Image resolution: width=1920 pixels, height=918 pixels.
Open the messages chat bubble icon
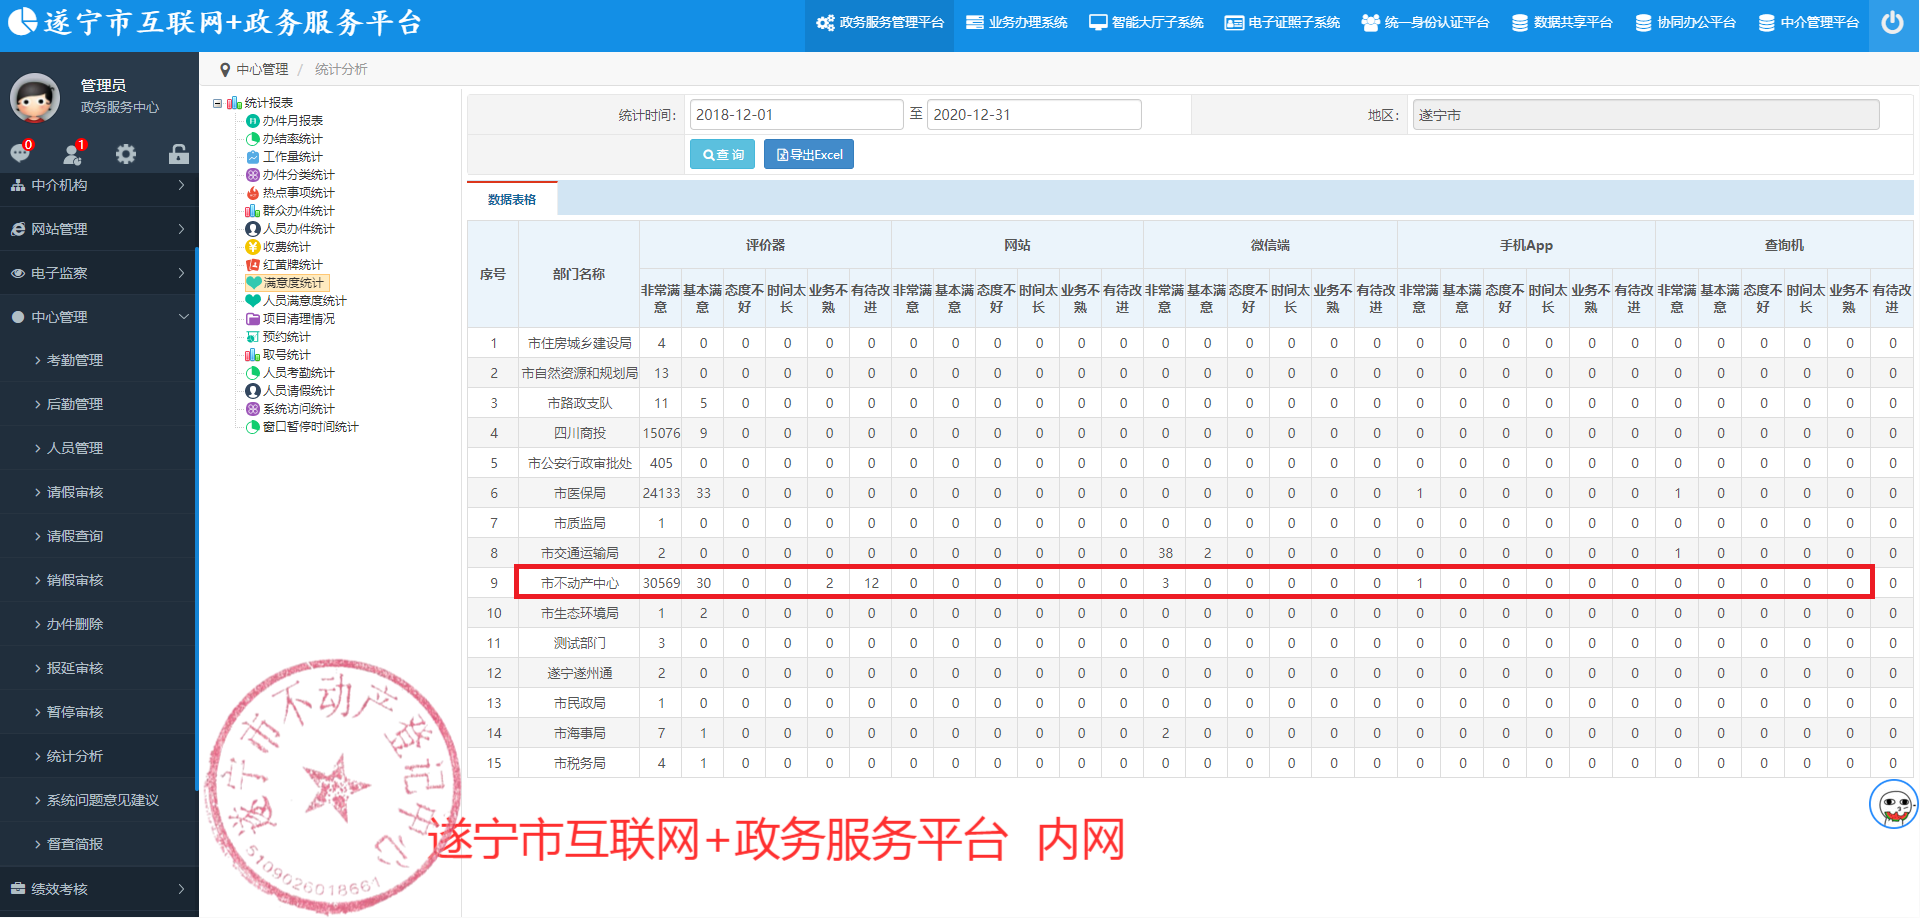20,153
